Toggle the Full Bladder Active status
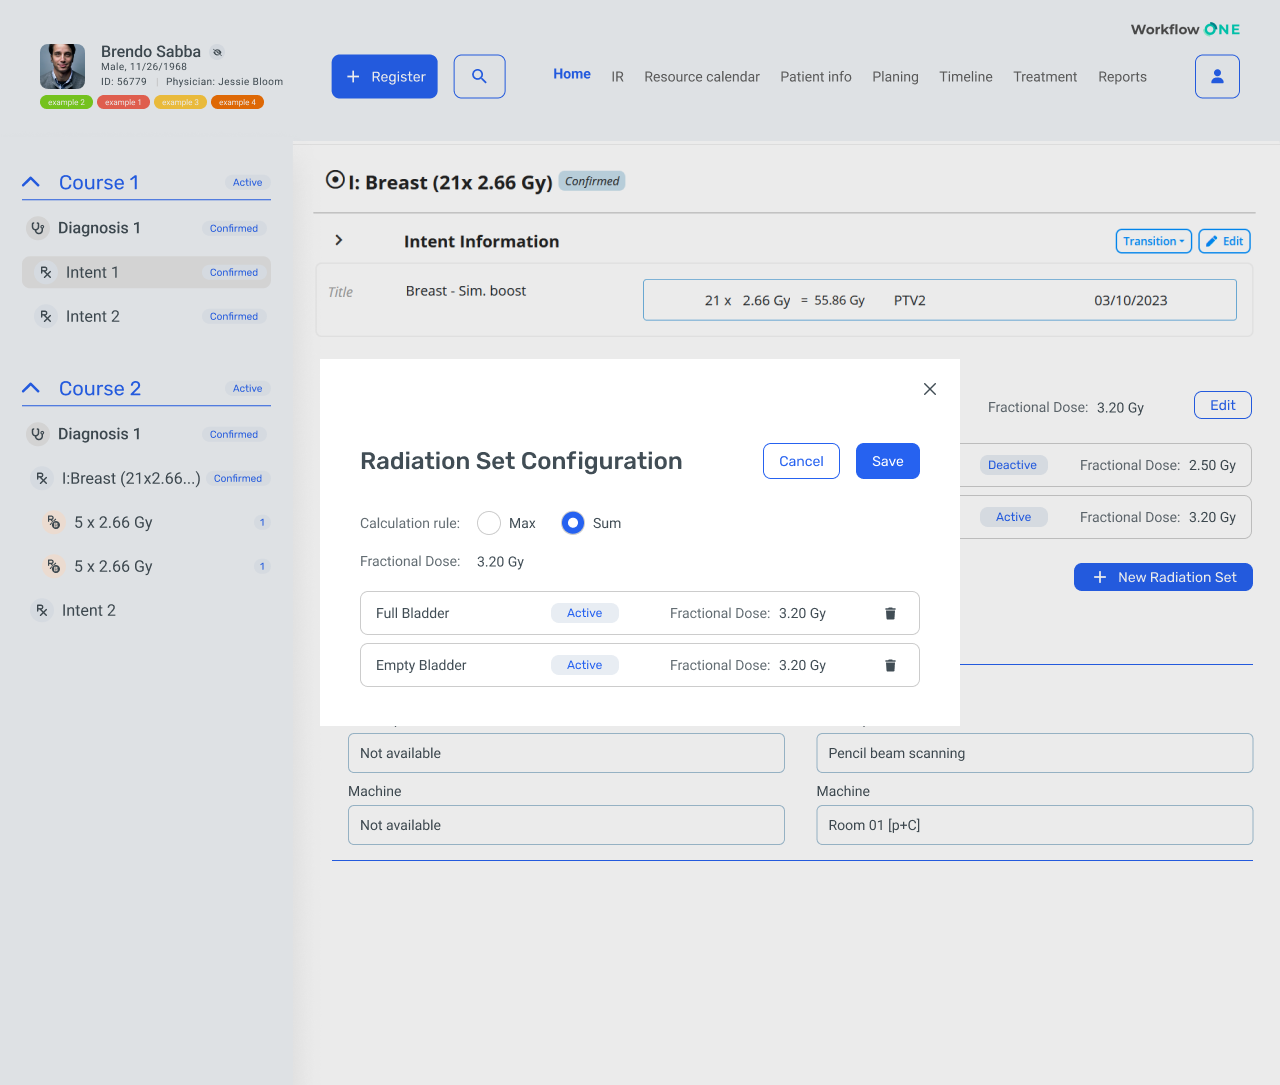This screenshot has height=1085, width=1280. [x=585, y=613]
